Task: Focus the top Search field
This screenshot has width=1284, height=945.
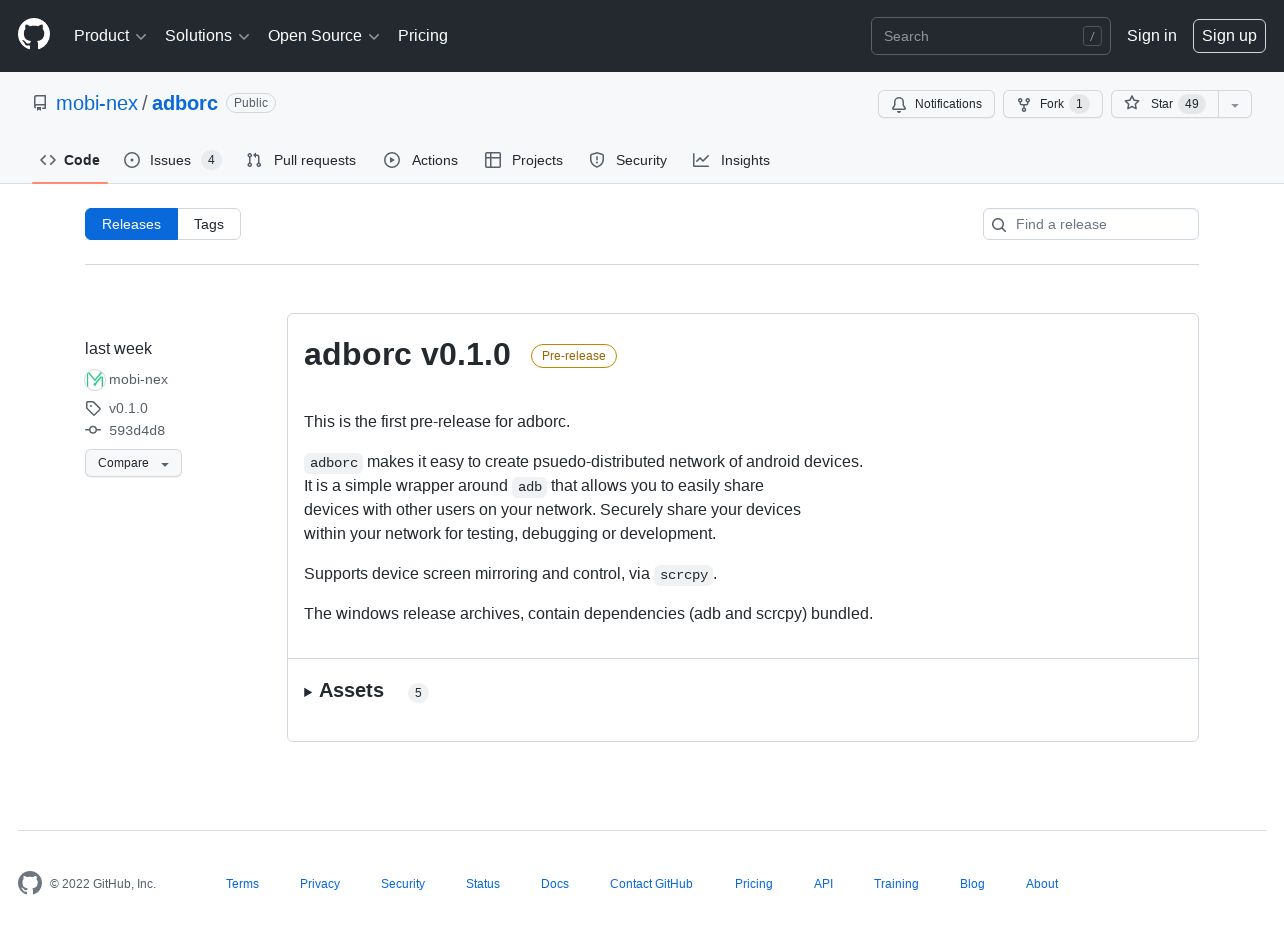Action: 991,36
